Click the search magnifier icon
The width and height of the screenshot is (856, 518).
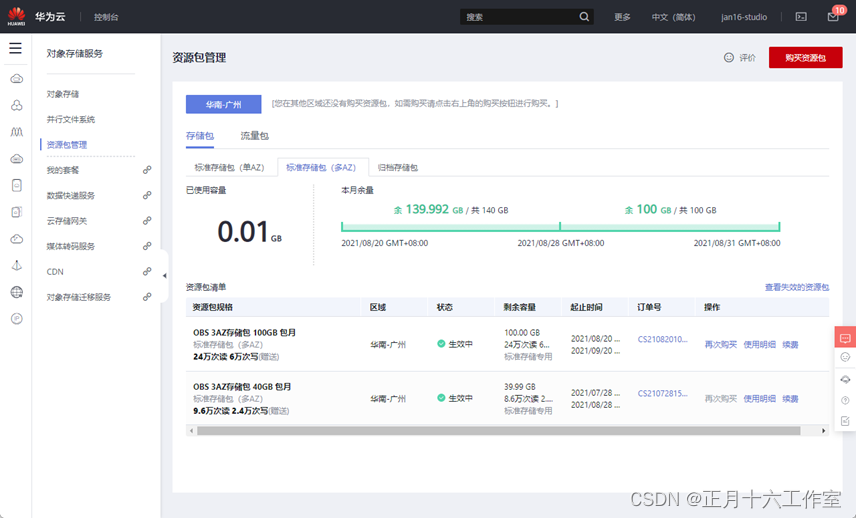point(584,17)
